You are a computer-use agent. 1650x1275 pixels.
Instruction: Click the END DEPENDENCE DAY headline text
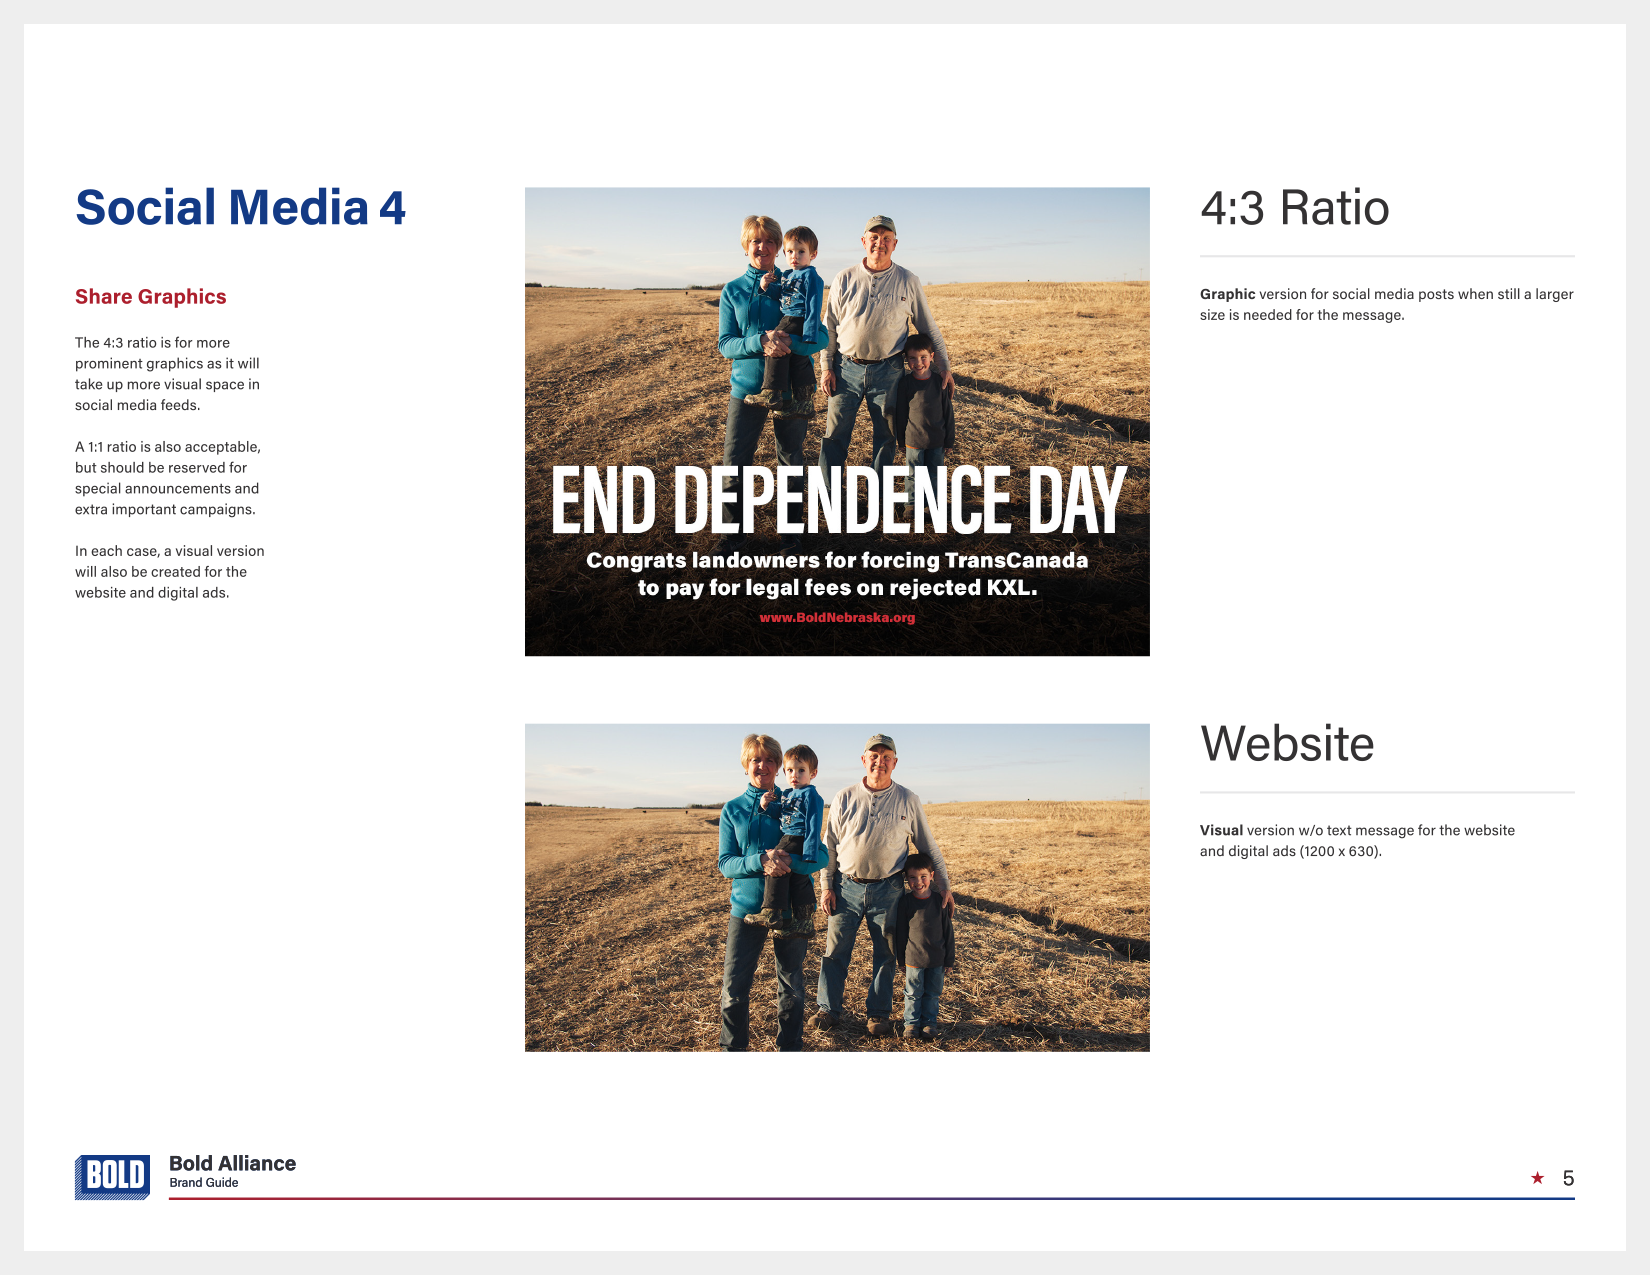(x=838, y=500)
